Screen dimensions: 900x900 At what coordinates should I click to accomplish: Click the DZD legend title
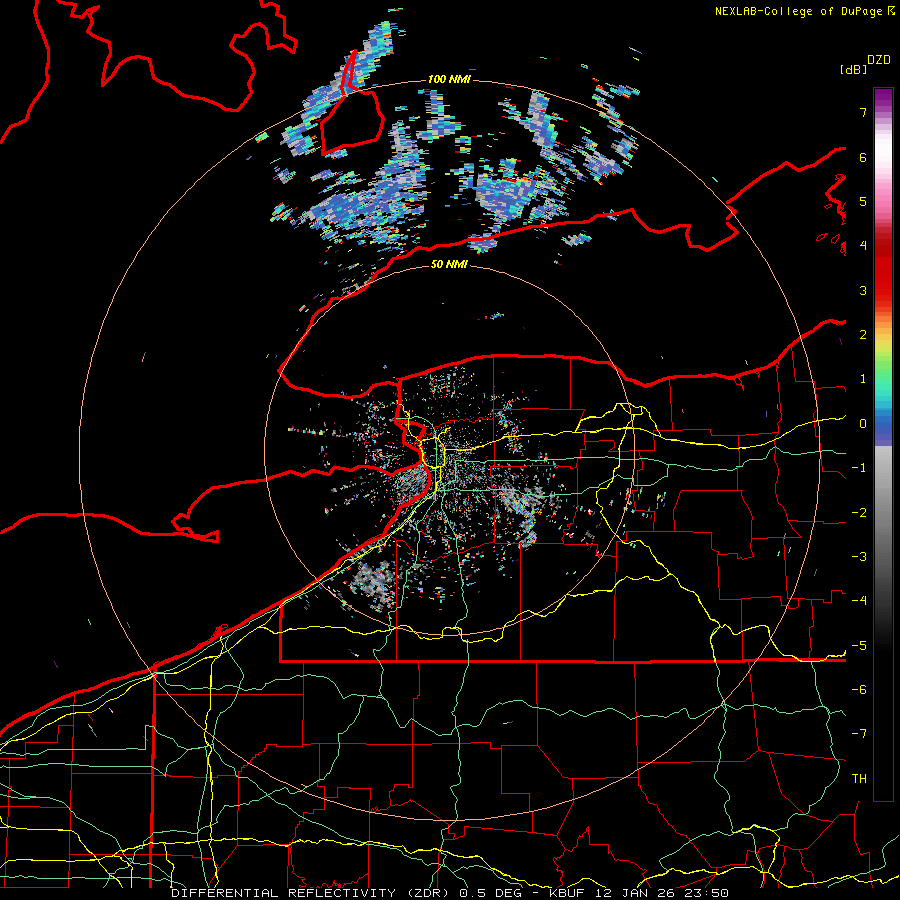[879, 60]
